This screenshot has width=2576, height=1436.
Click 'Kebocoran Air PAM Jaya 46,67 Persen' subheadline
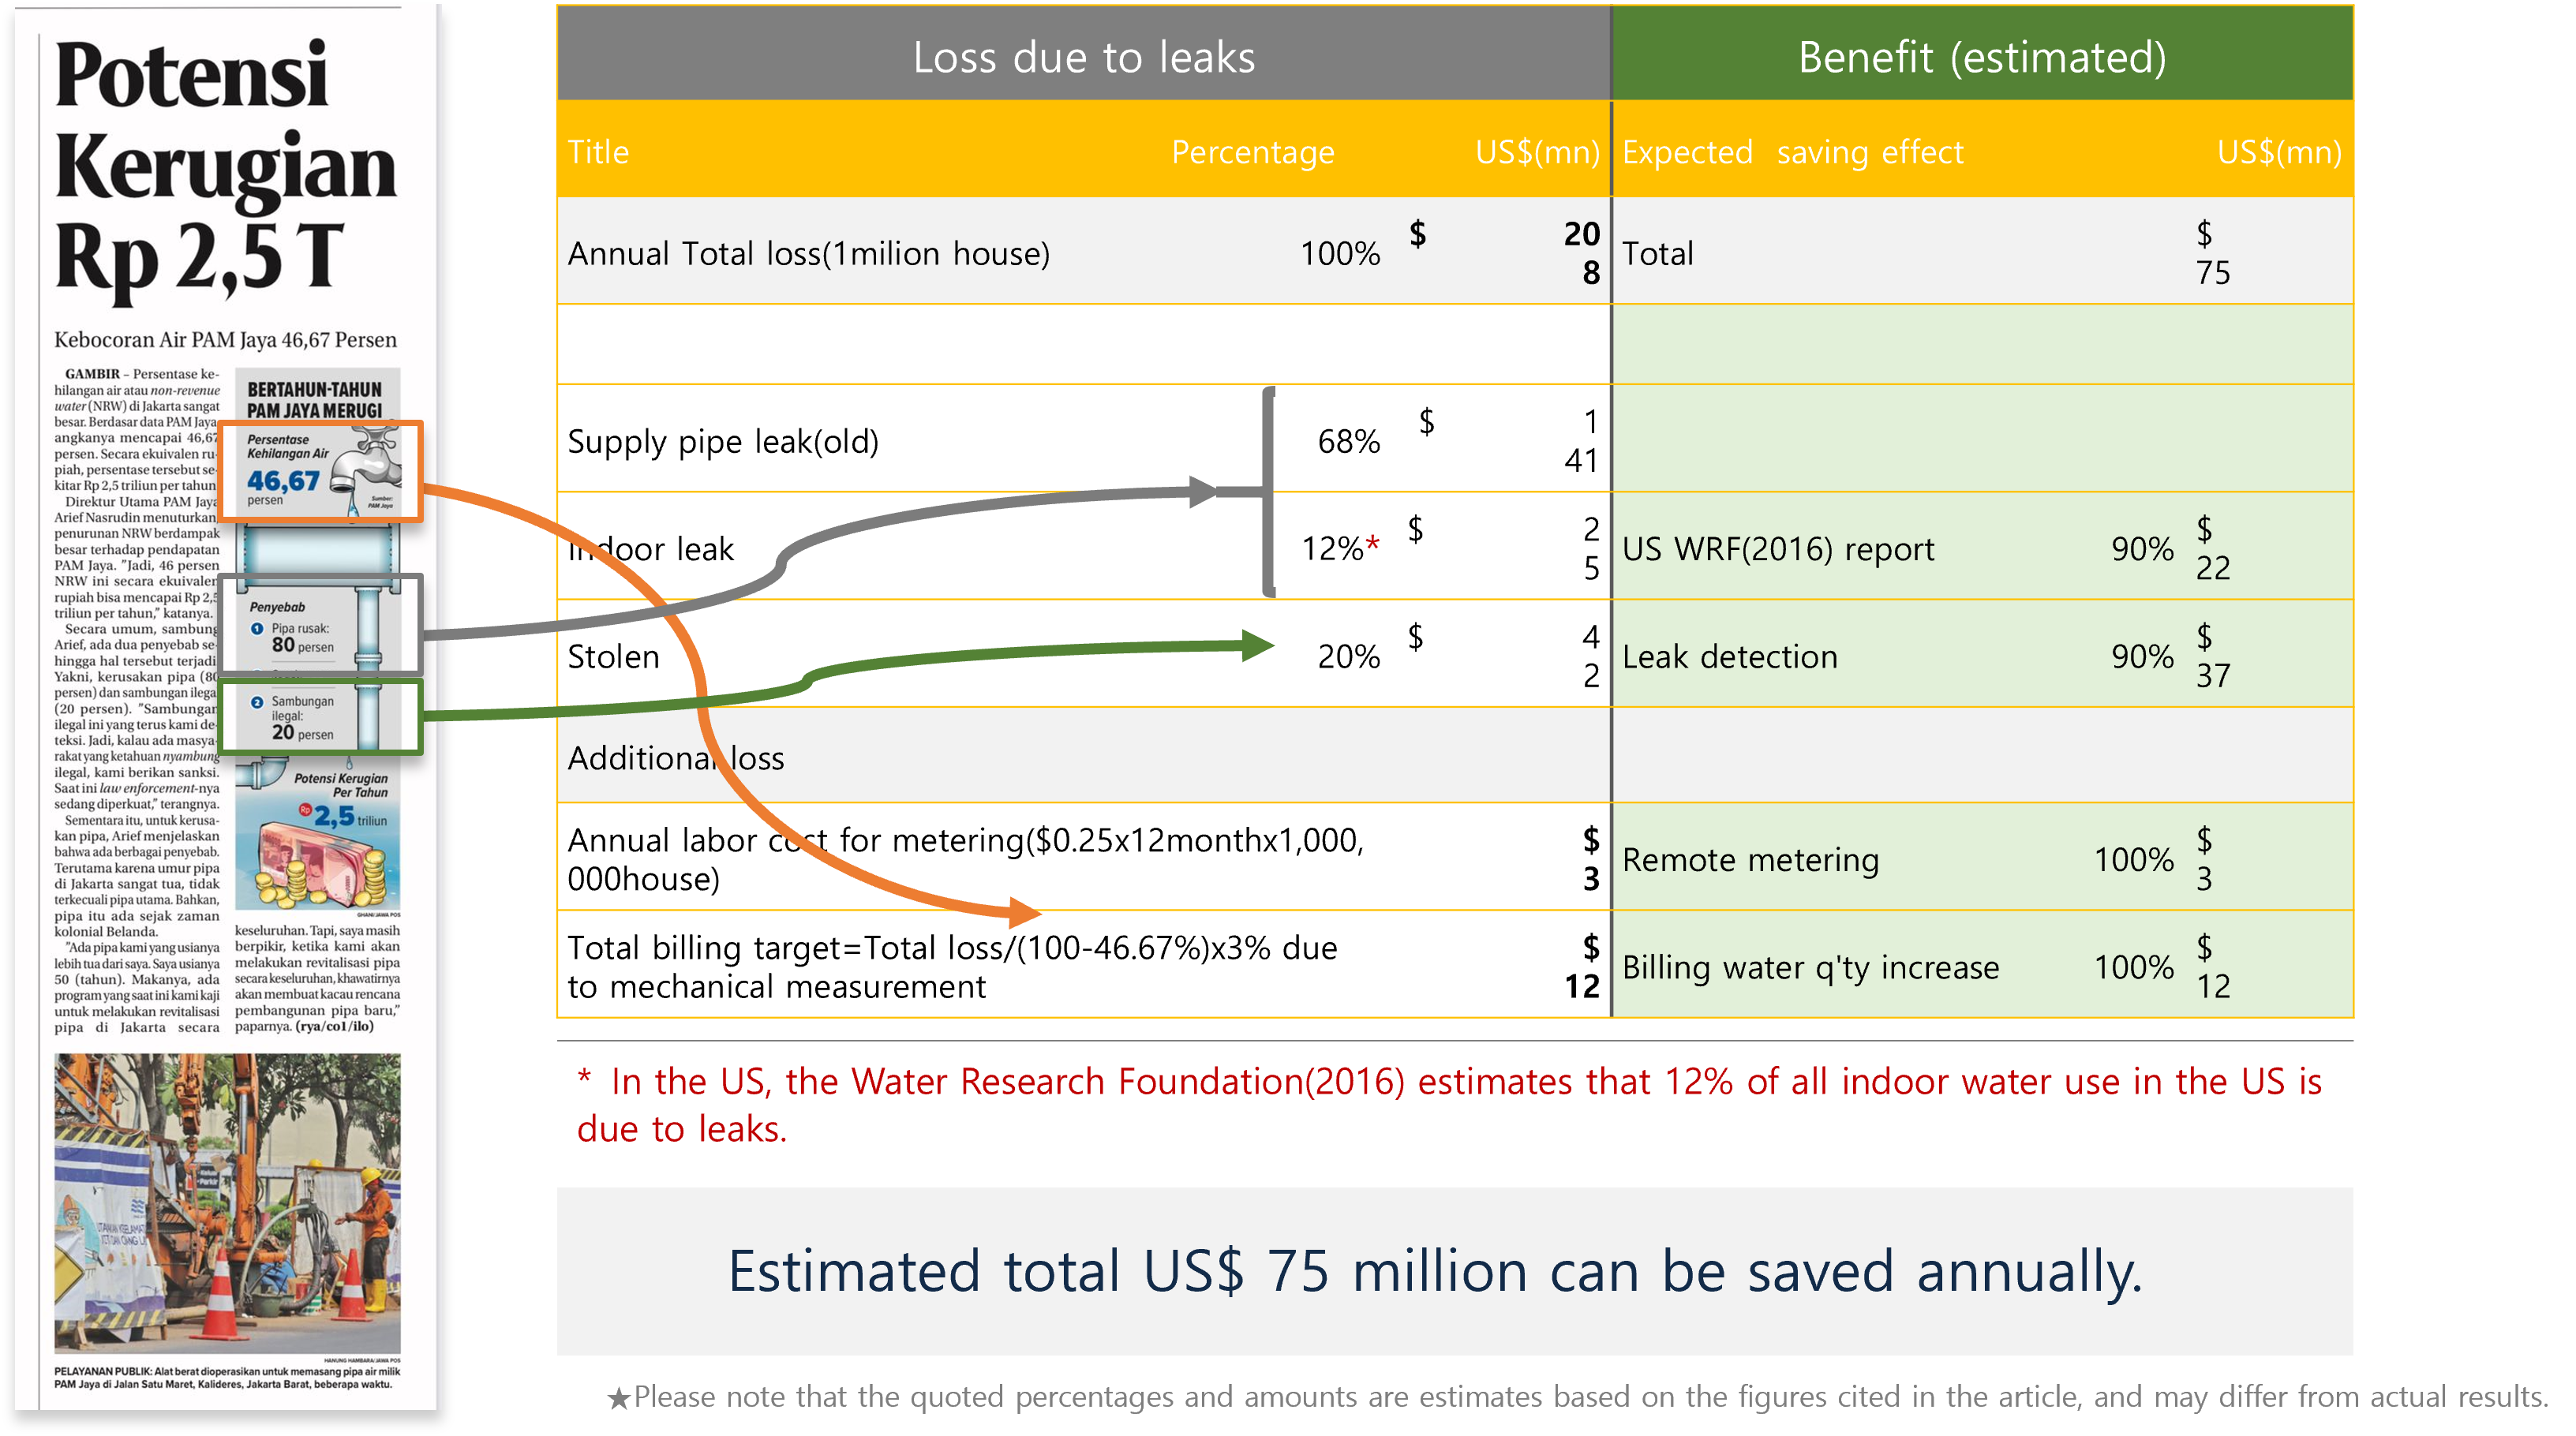point(225,340)
